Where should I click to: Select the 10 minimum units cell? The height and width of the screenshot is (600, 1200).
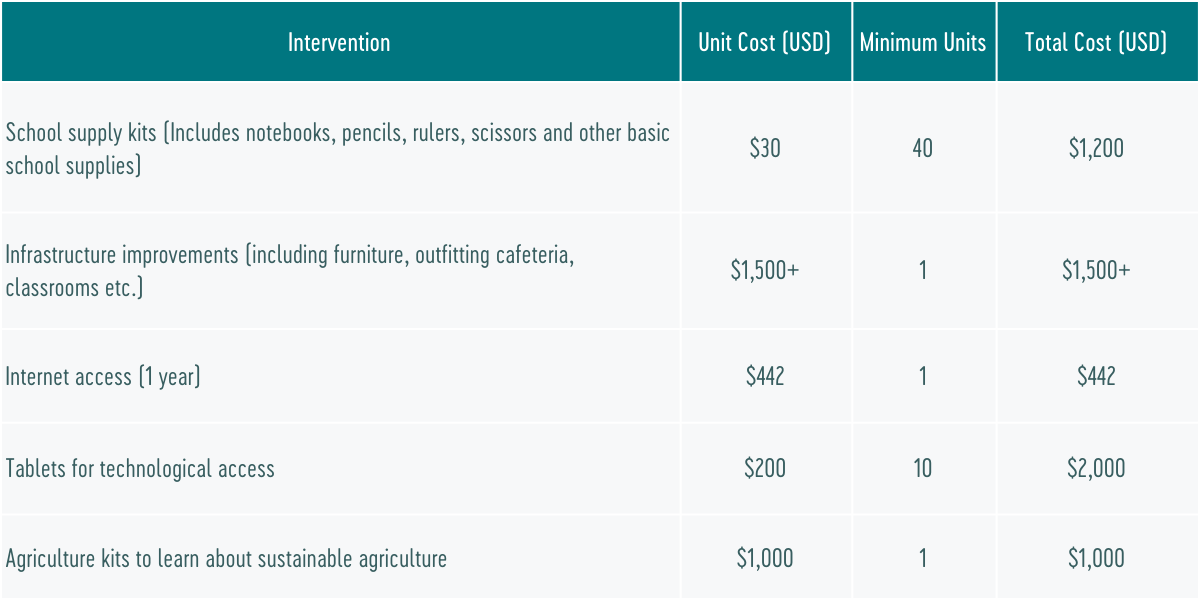(923, 468)
